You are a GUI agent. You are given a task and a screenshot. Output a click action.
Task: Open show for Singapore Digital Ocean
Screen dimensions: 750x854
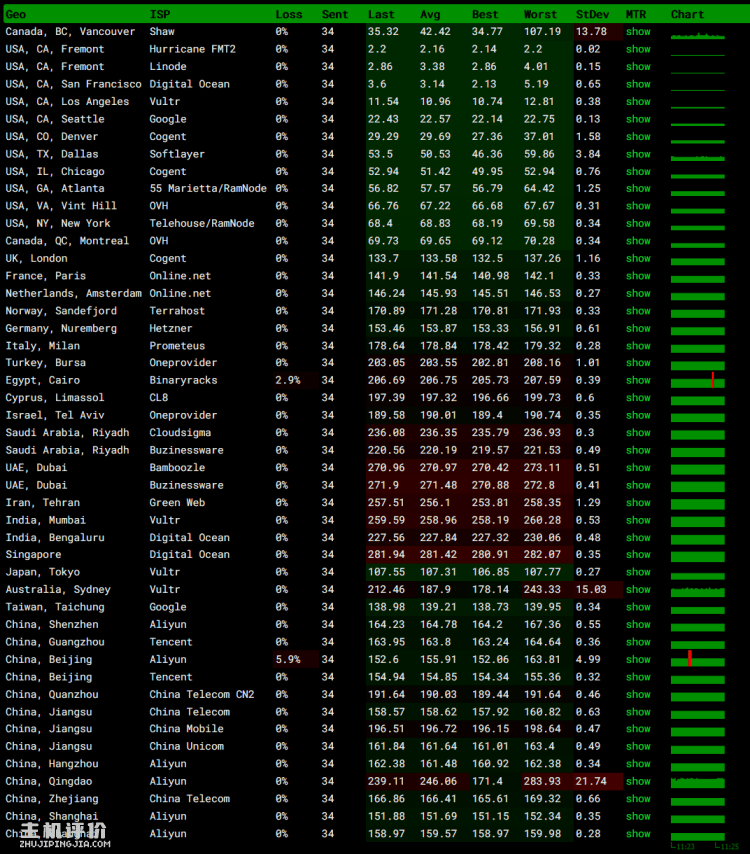point(638,554)
